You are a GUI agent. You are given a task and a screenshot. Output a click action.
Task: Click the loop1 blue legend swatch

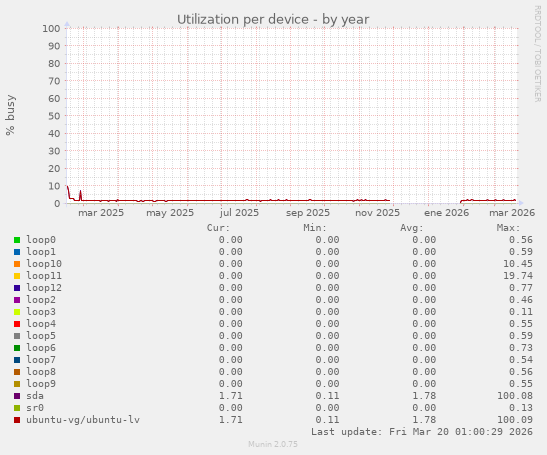[17, 252]
